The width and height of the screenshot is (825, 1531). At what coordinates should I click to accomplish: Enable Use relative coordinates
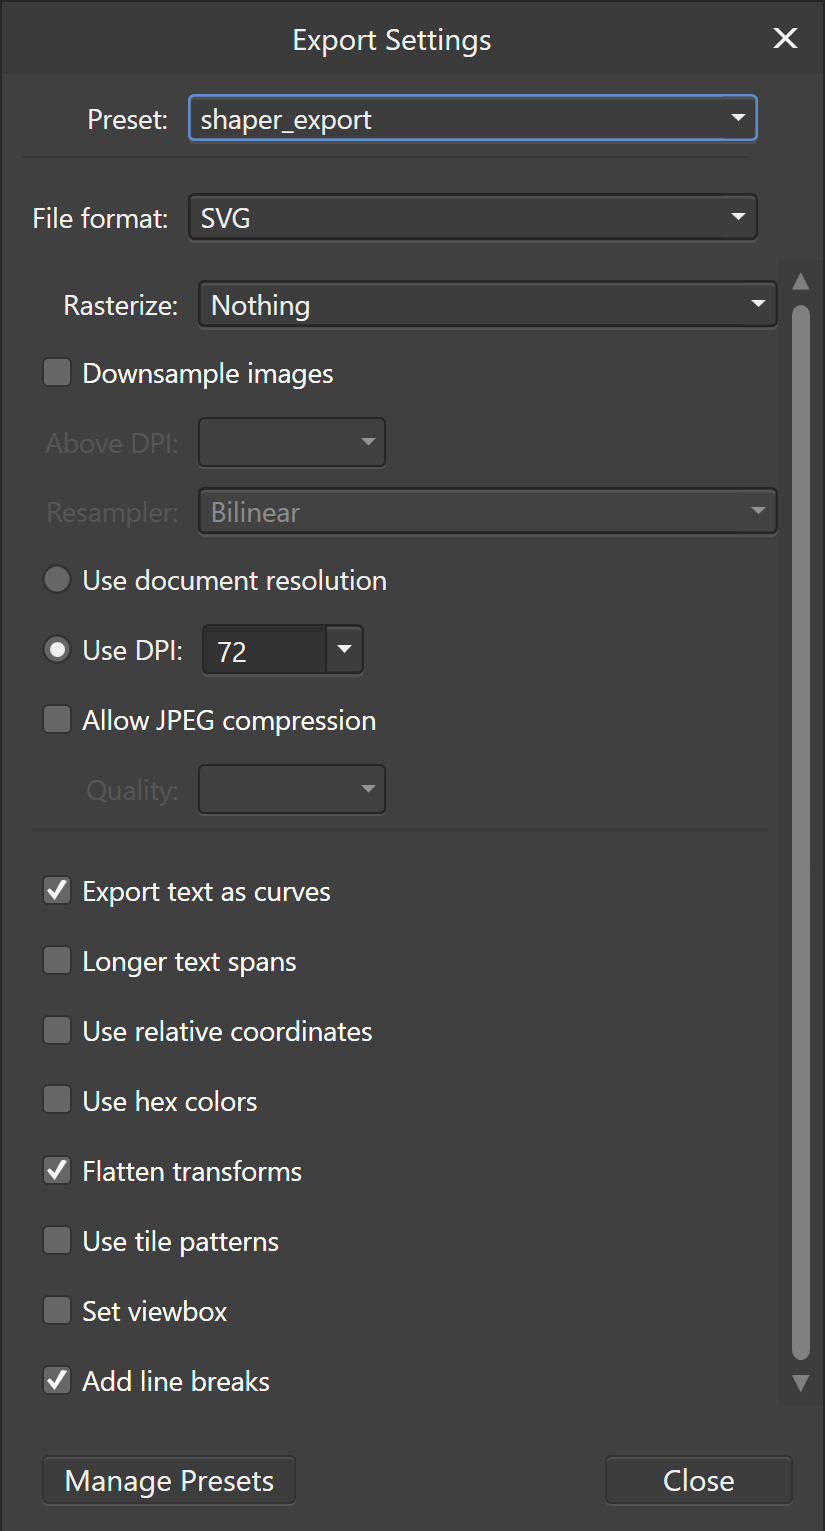coord(57,1030)
